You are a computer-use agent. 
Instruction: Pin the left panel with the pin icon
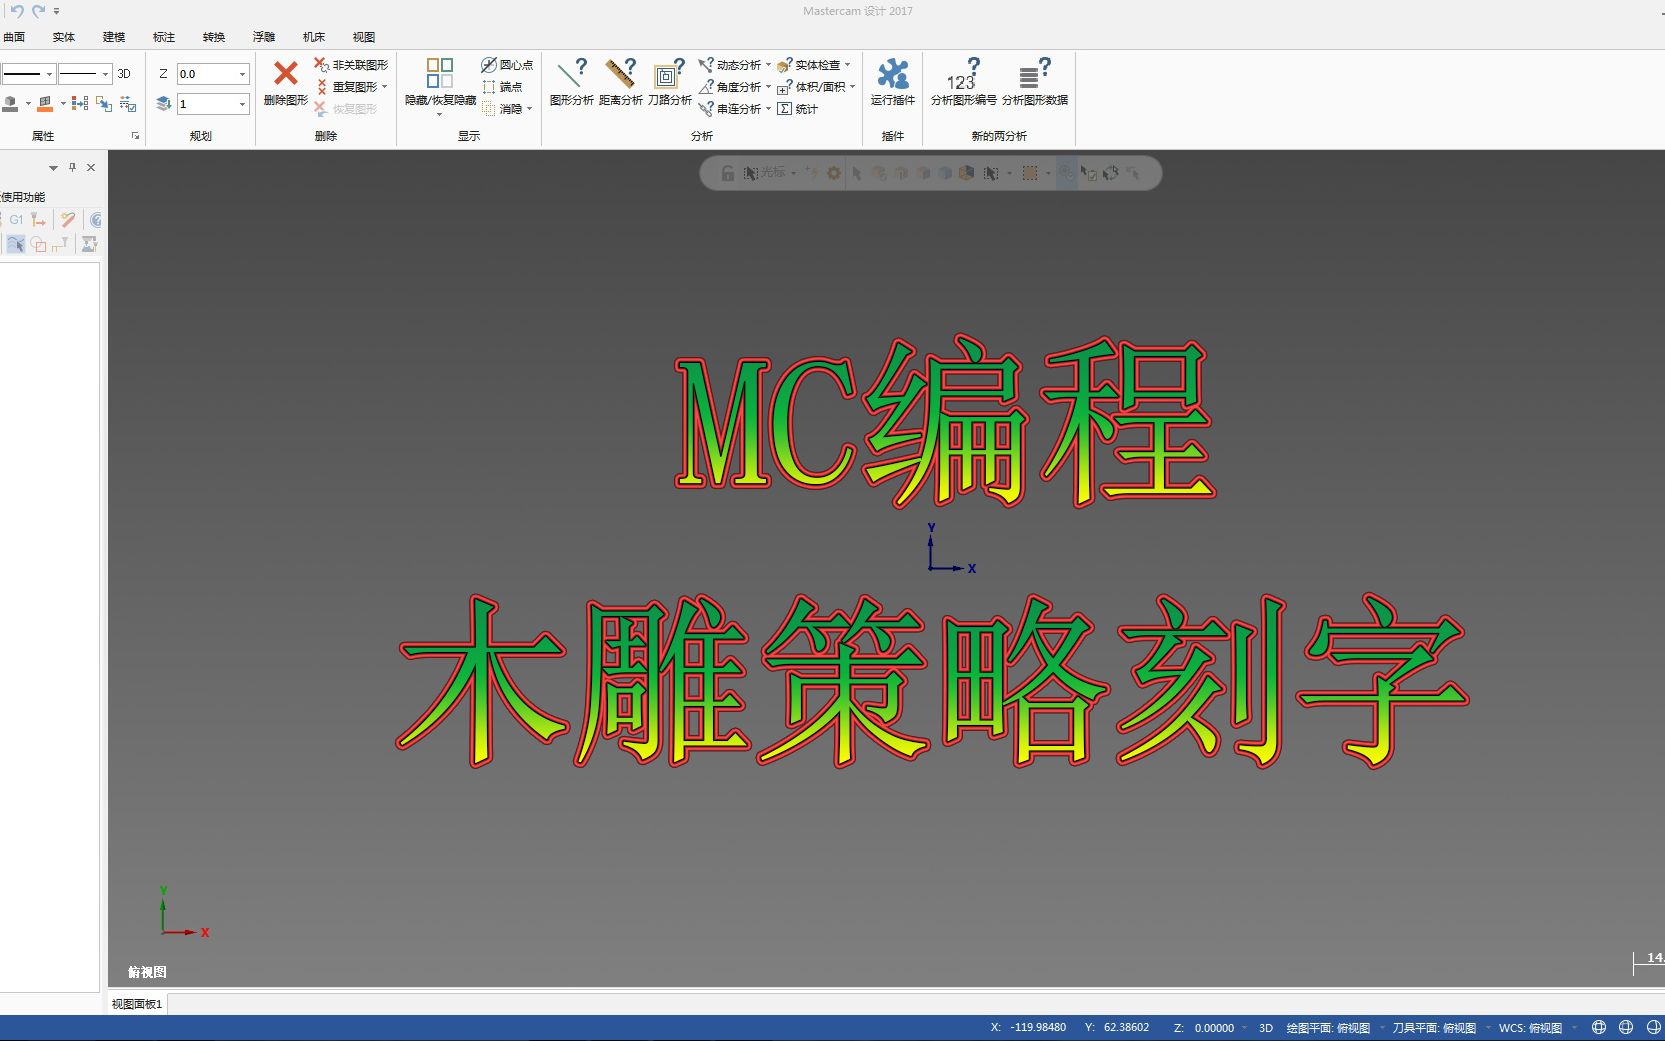click(x=71, y=167)
